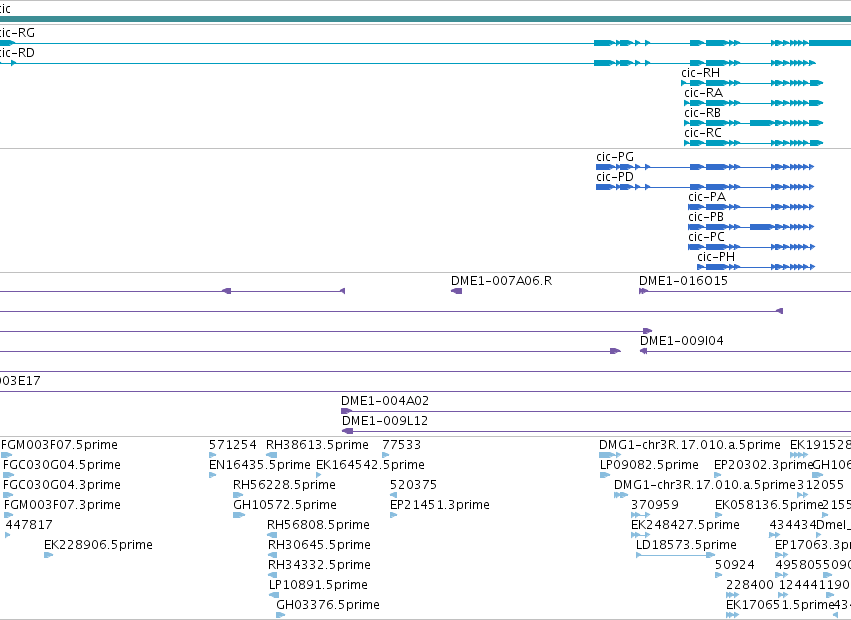851x620 pixels.
Task: Click the RH56228.5prime label
Action: (x=284, y=485)
